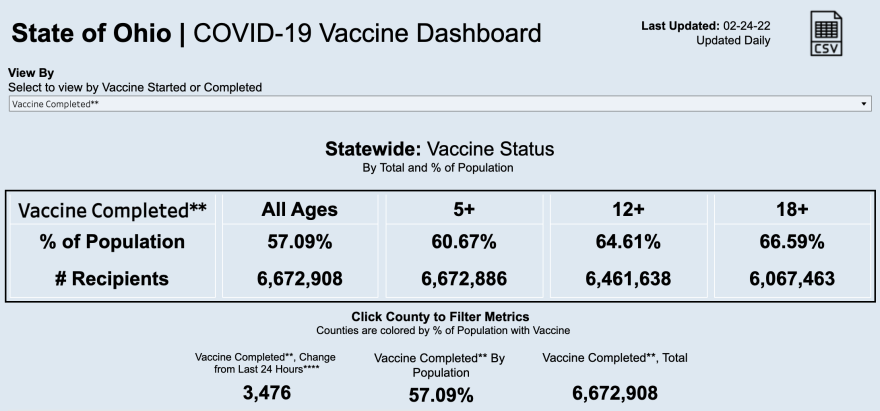
Task: Click the 6,067,463 recipients count
Action: click(x=792, y=279)
